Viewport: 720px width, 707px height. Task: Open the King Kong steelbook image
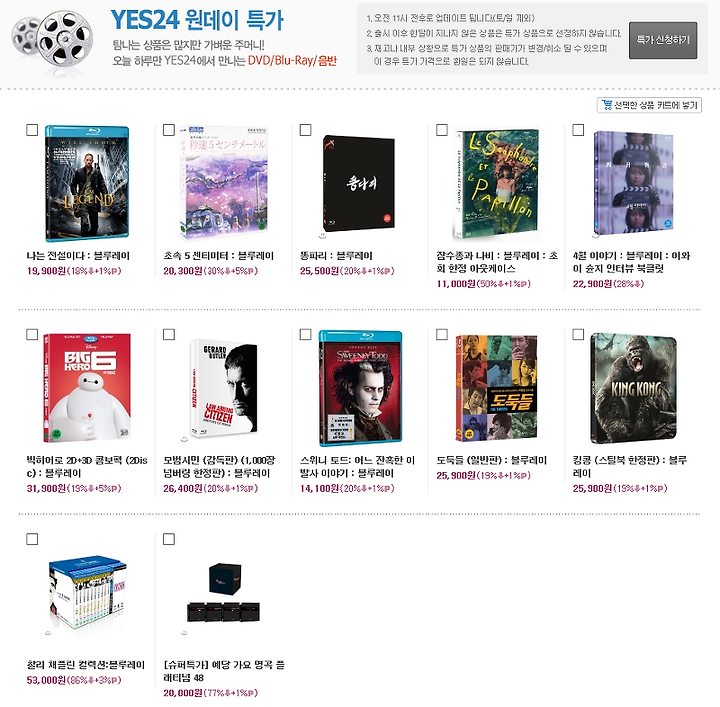click(x=633, y=388)
